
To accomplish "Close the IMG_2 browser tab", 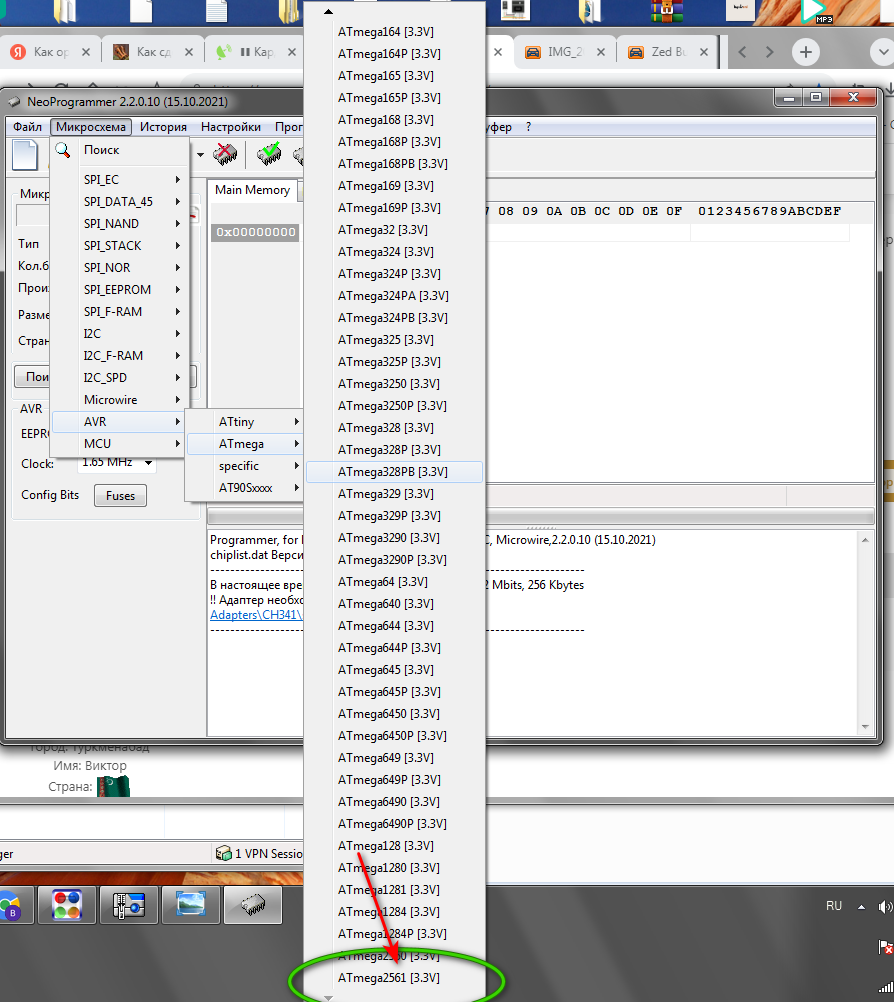I will [x=601, y=52].
